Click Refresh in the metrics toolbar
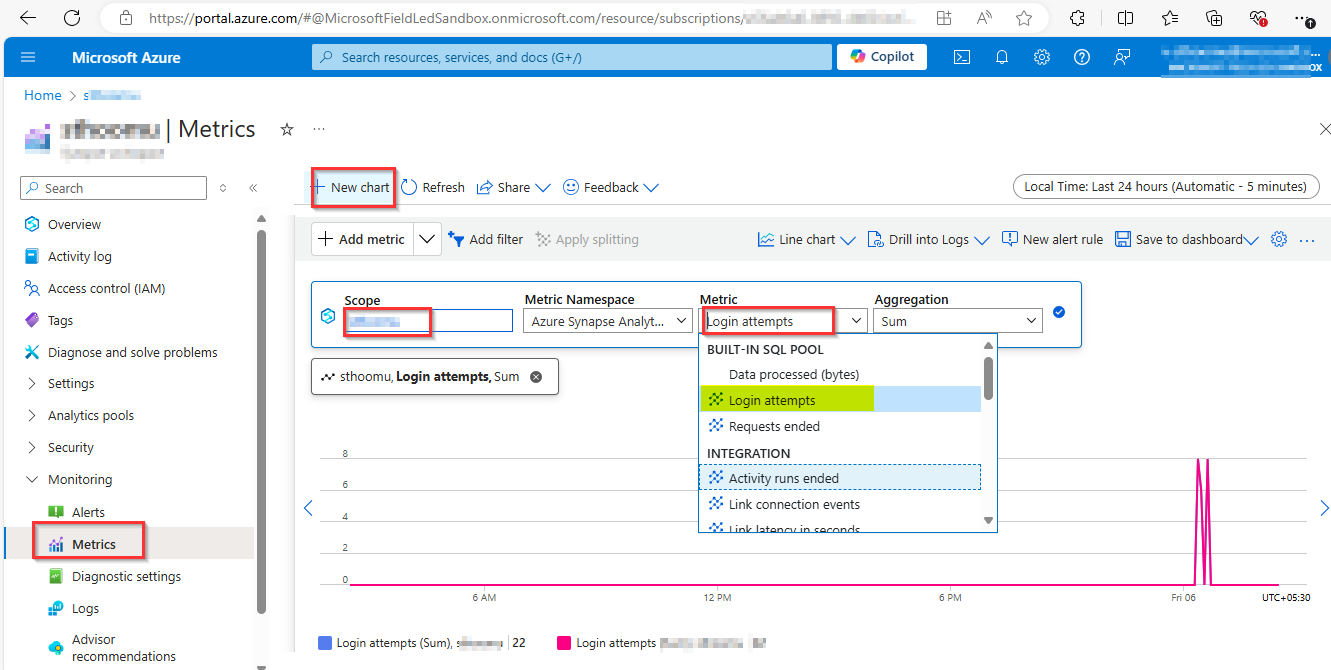 (433, 187)
